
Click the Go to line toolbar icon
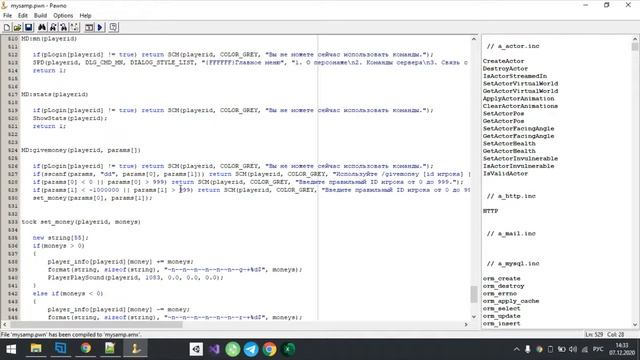(x=74, y=27)
